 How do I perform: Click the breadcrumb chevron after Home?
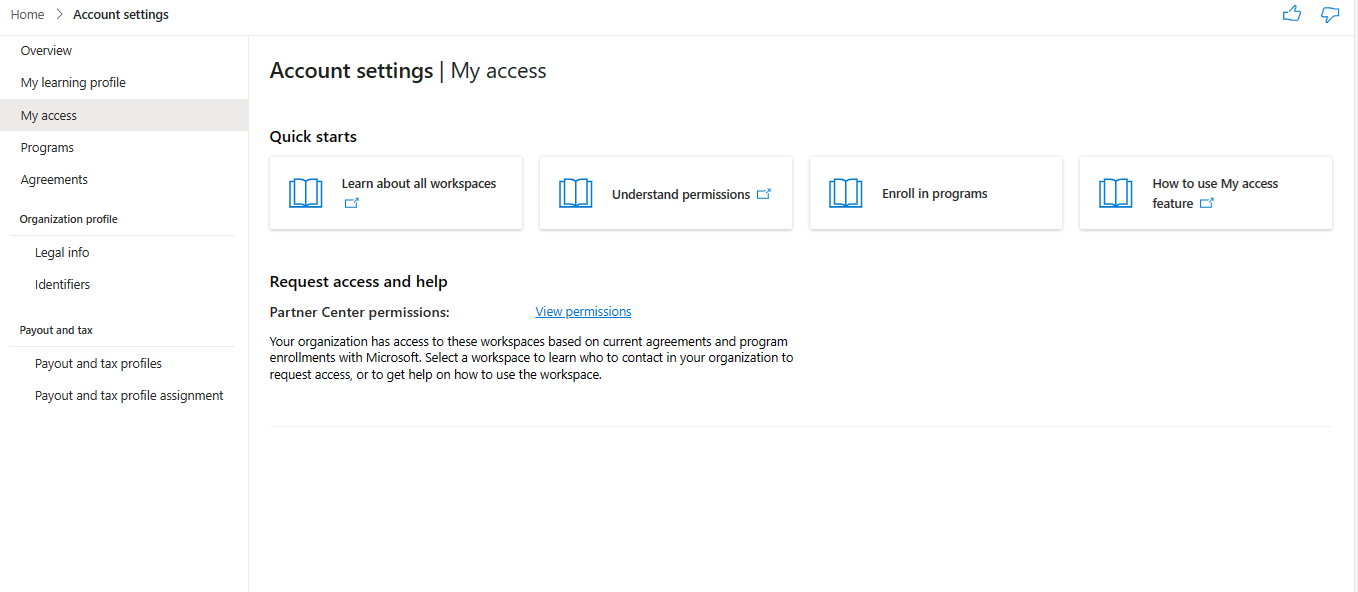59,15
